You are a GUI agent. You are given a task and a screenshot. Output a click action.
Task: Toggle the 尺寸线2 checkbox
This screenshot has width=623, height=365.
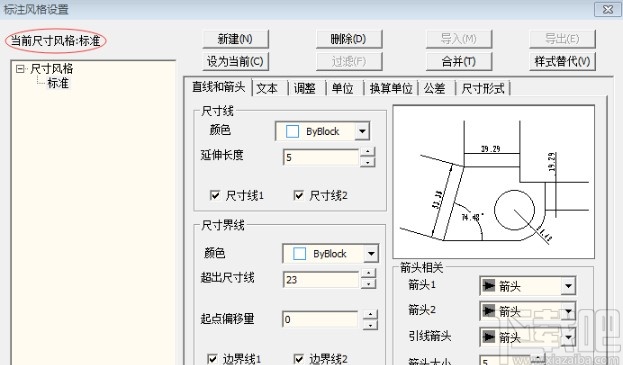[298, 195]
